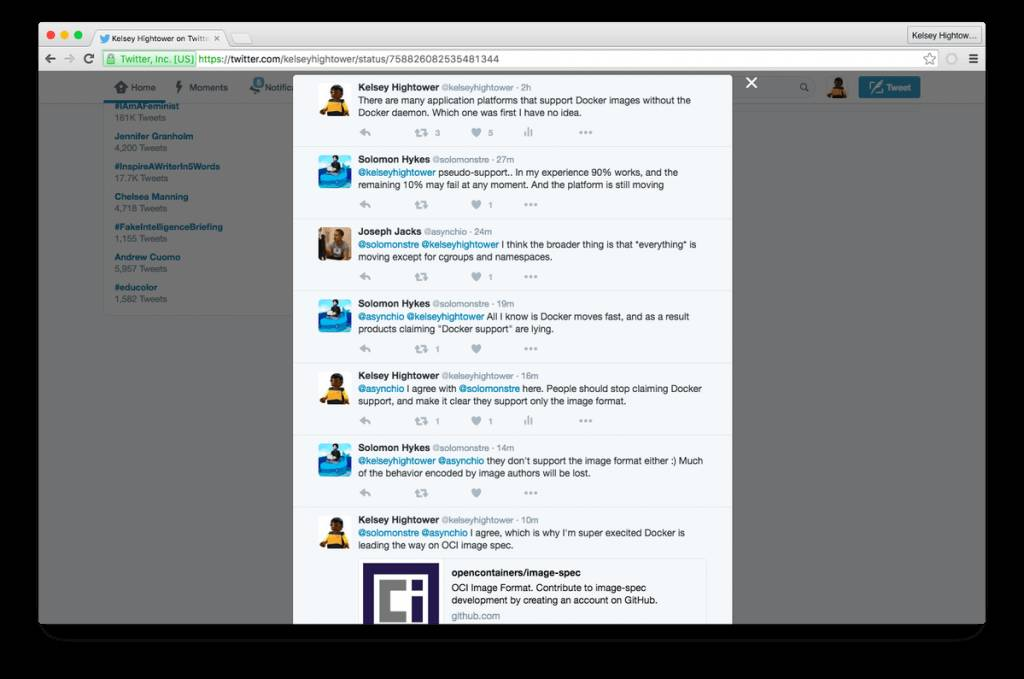Image resolution: width=1024 pixels, height=679 pixels.
Task: Like Solomon Hykes' 19m tweet
Action: tap(476, 349)
